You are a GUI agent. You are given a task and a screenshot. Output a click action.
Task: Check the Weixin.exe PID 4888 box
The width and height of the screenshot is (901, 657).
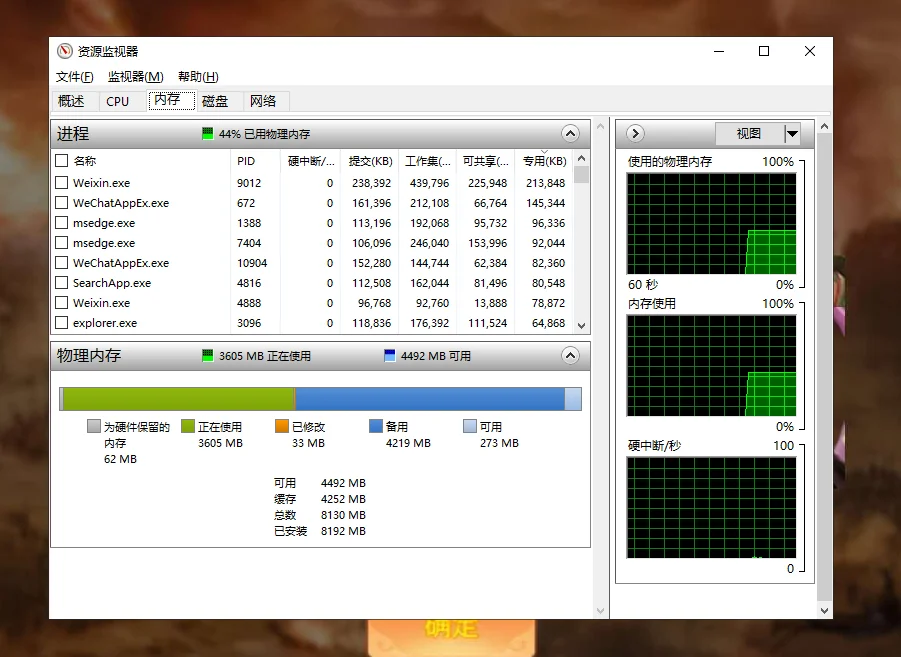click(x=61, y=302)
